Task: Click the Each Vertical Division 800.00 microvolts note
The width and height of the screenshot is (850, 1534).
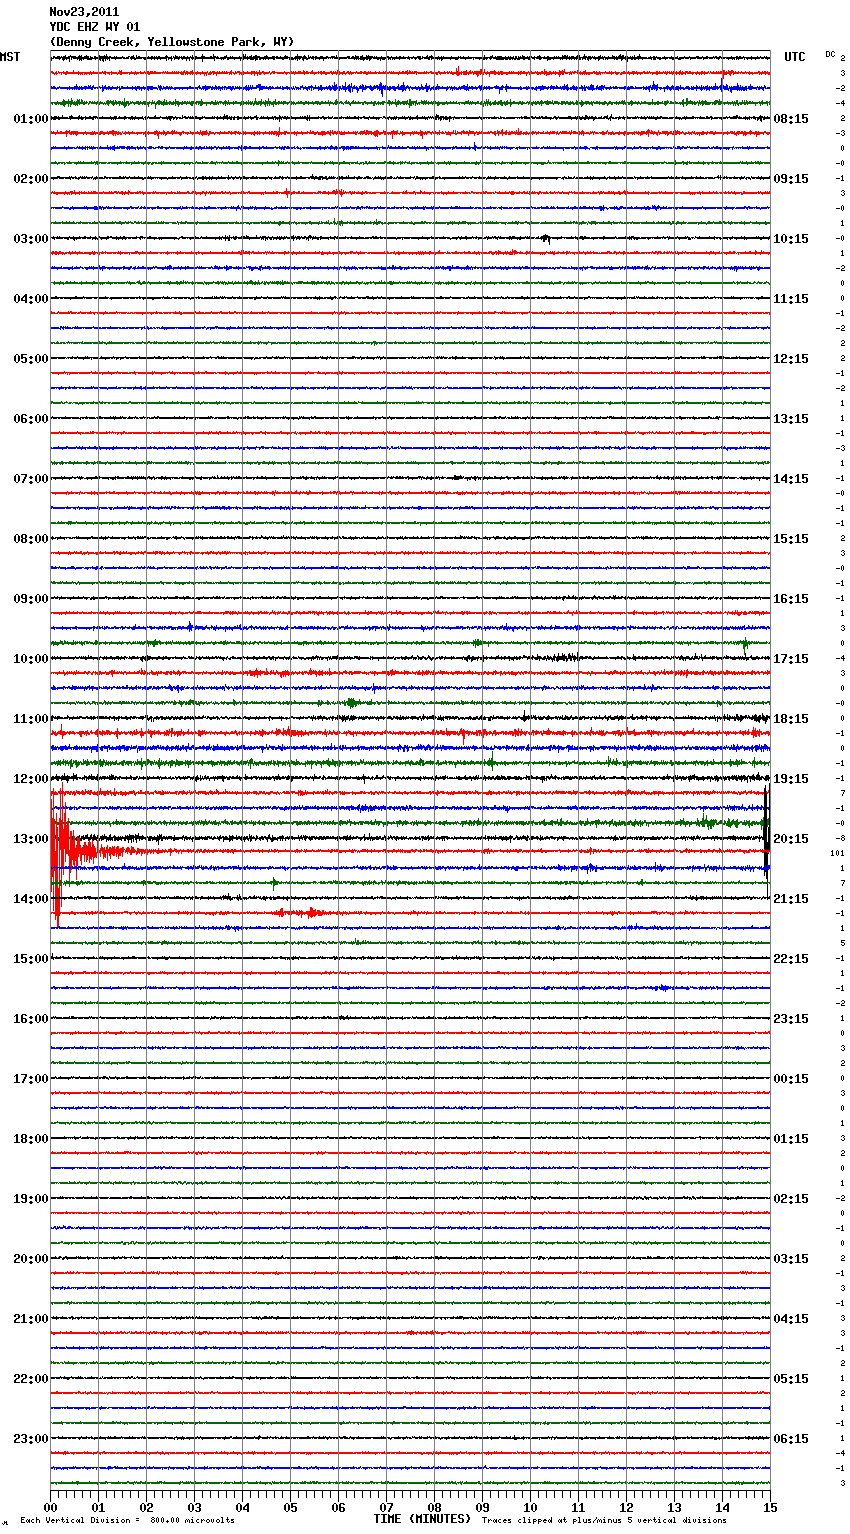Action: (x=127, y=1521)
